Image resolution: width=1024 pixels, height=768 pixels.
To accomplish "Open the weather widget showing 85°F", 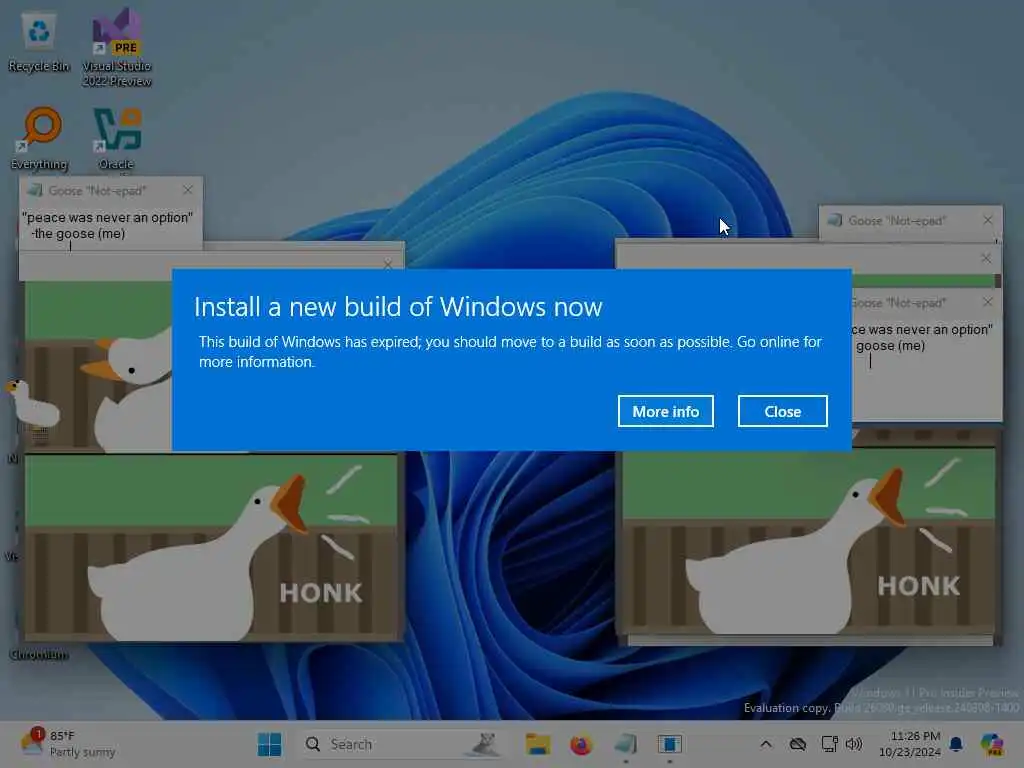I will click(68, 743).
